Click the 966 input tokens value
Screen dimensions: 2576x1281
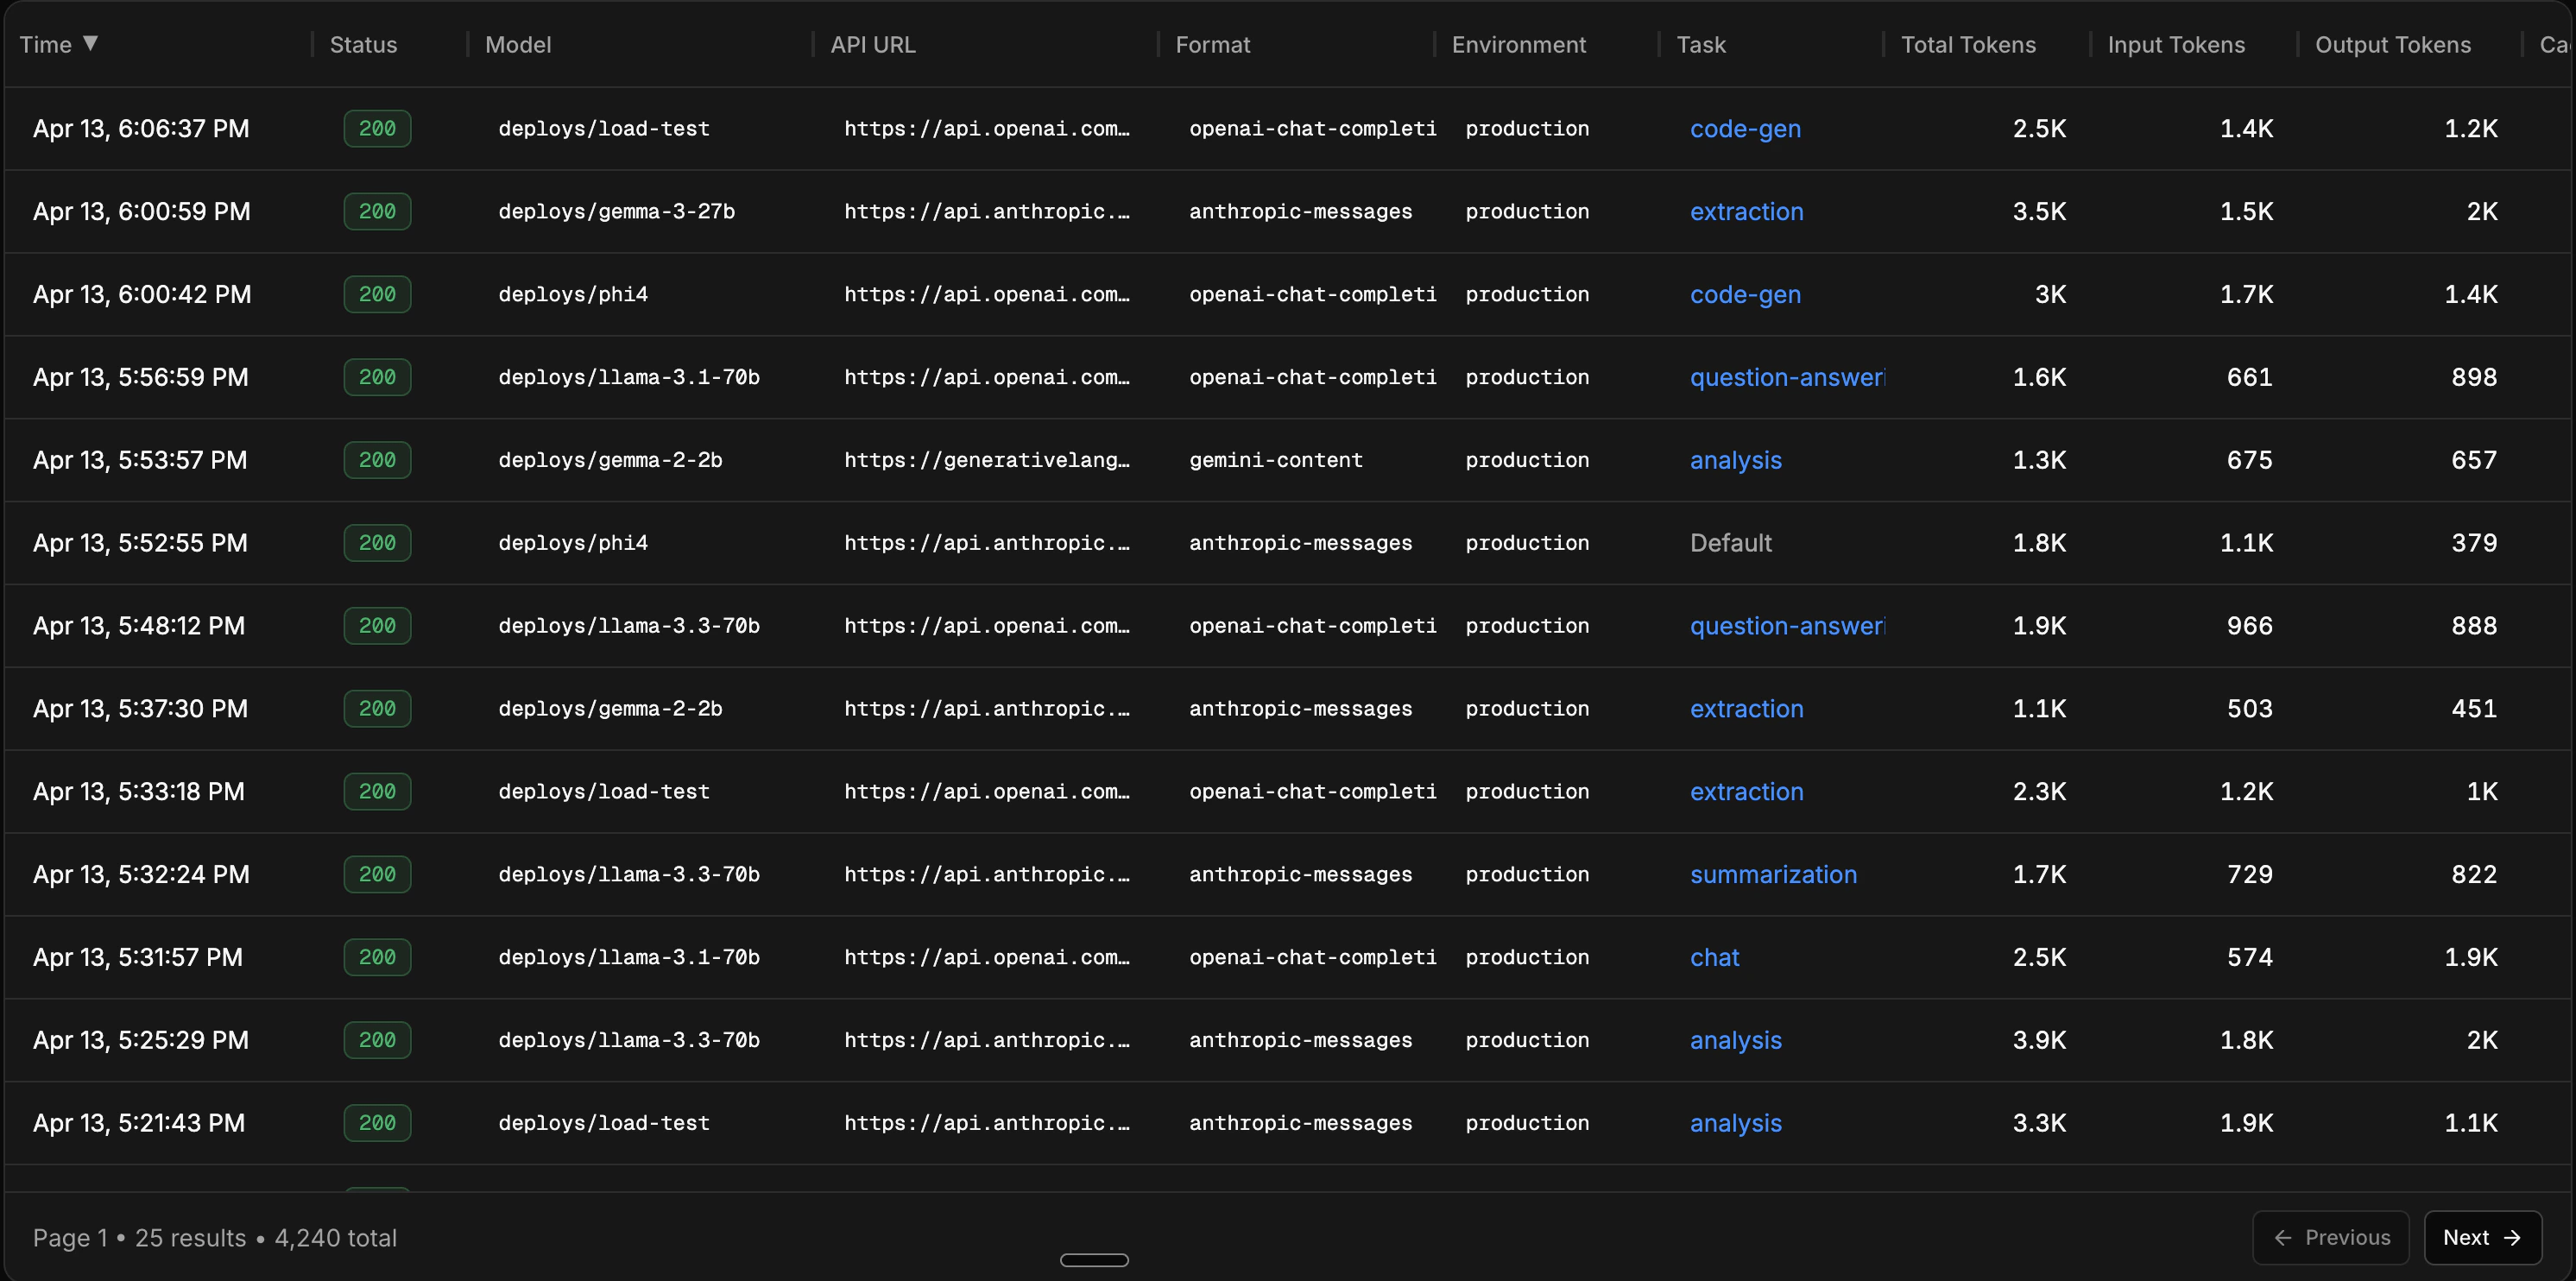coord(2249,626)
